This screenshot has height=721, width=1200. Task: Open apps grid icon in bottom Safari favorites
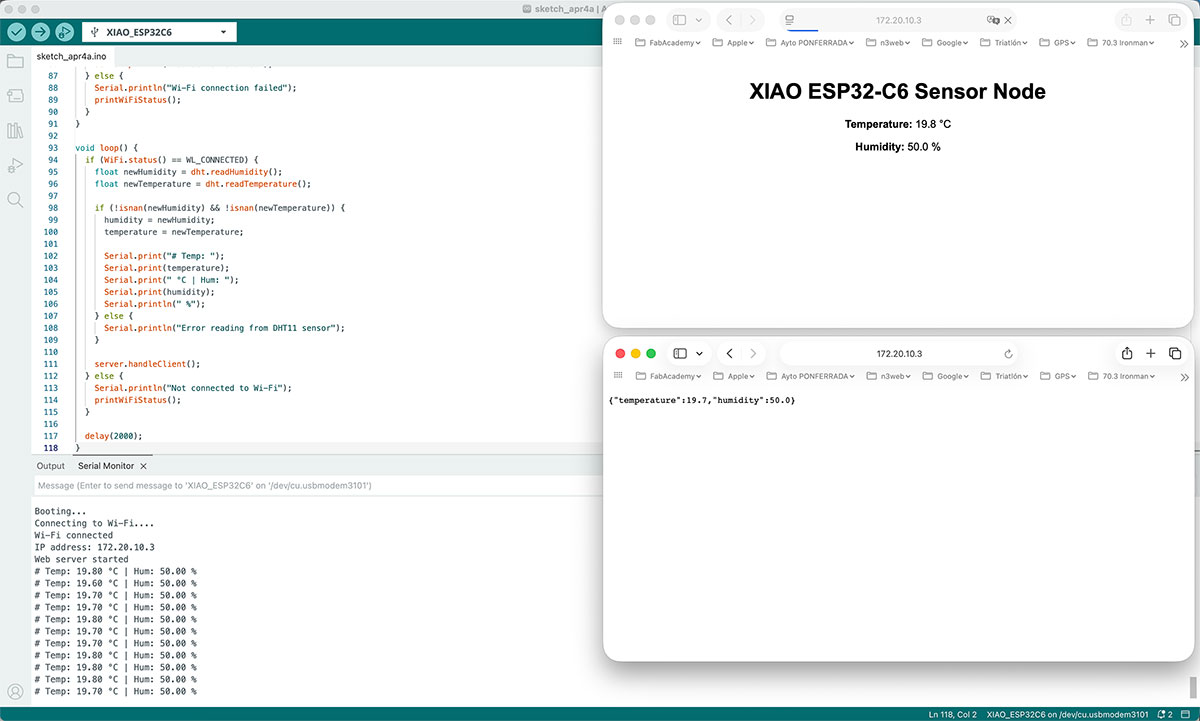point(617,376)
